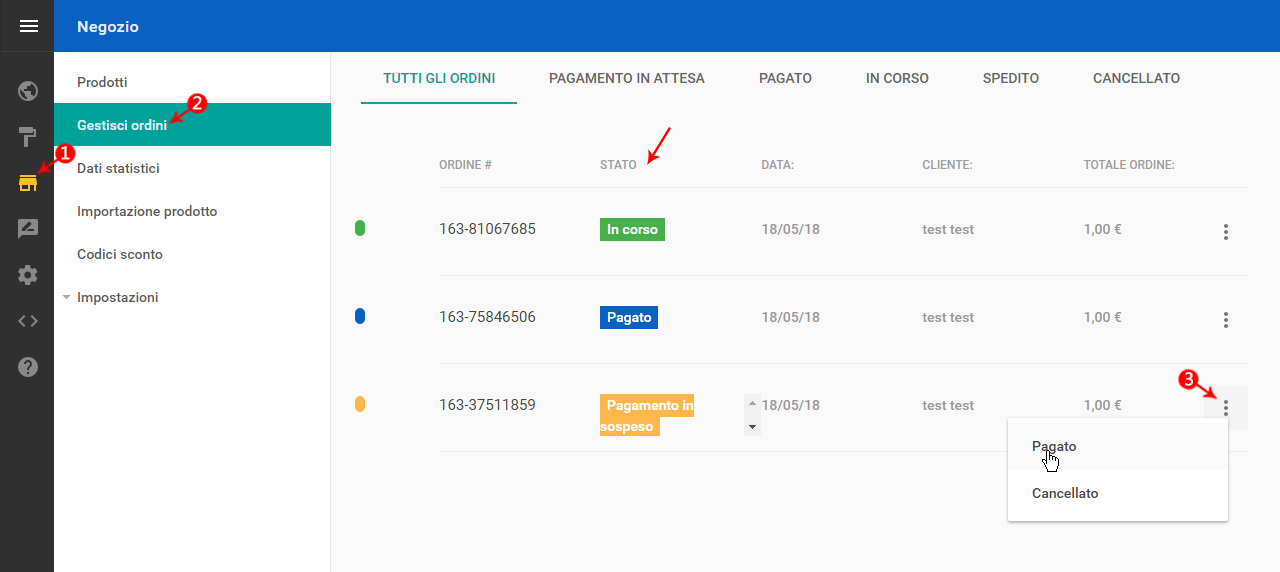Click date 18/05/18 of order 163-75846506
The height and width of the screenshot is (572, 1280).
coord(791,317)
